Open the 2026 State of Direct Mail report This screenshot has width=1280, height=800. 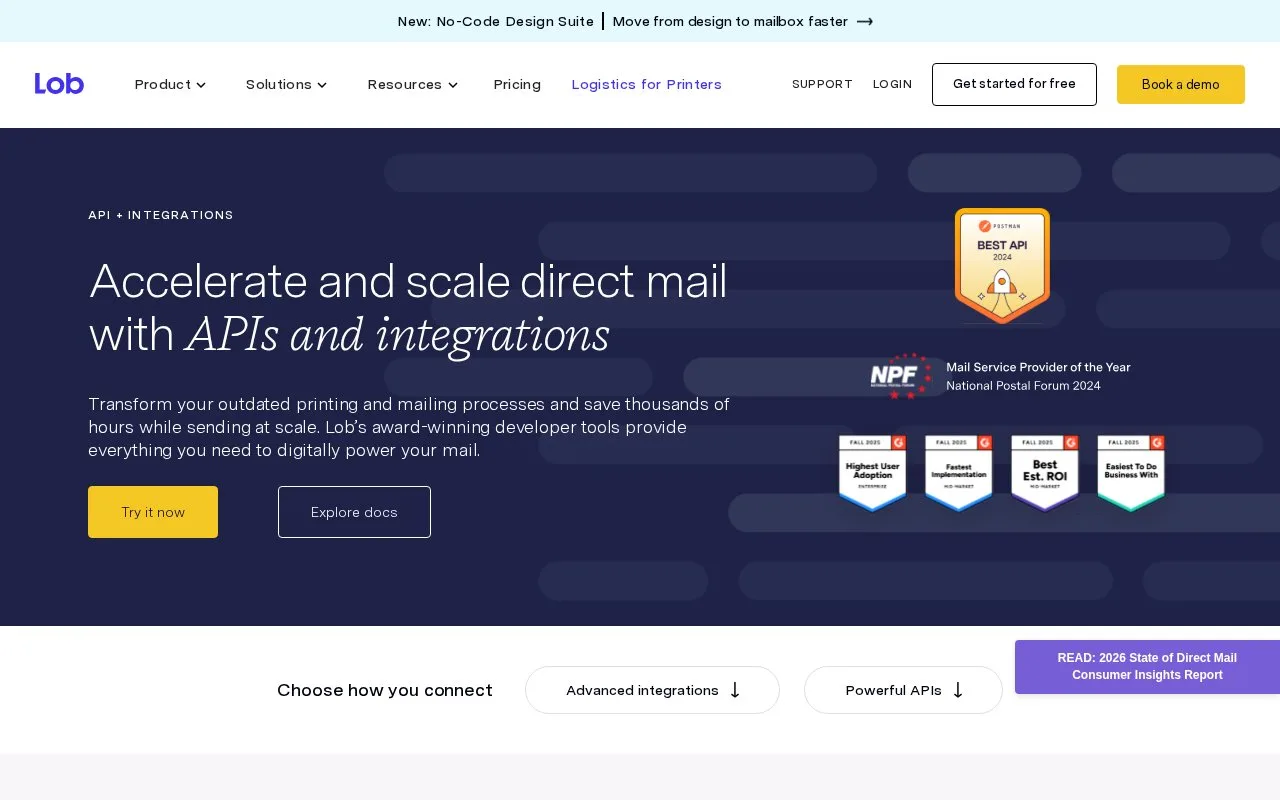coord(1147,667)
